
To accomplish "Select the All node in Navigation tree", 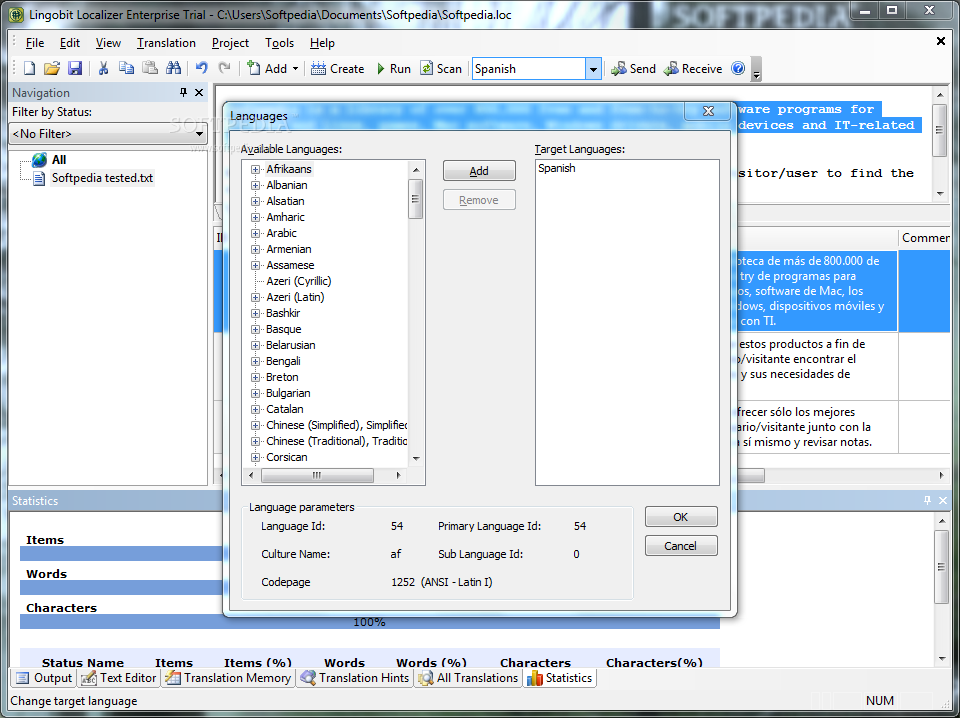I will pos(59,160).
